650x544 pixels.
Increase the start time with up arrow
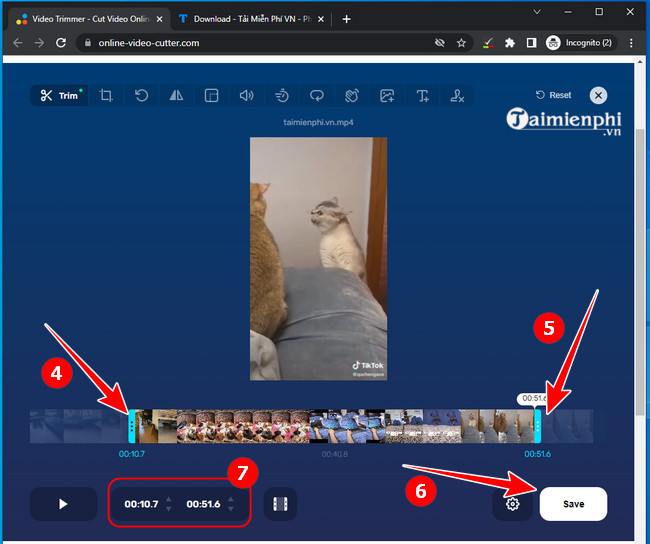(x=168, y=499)
